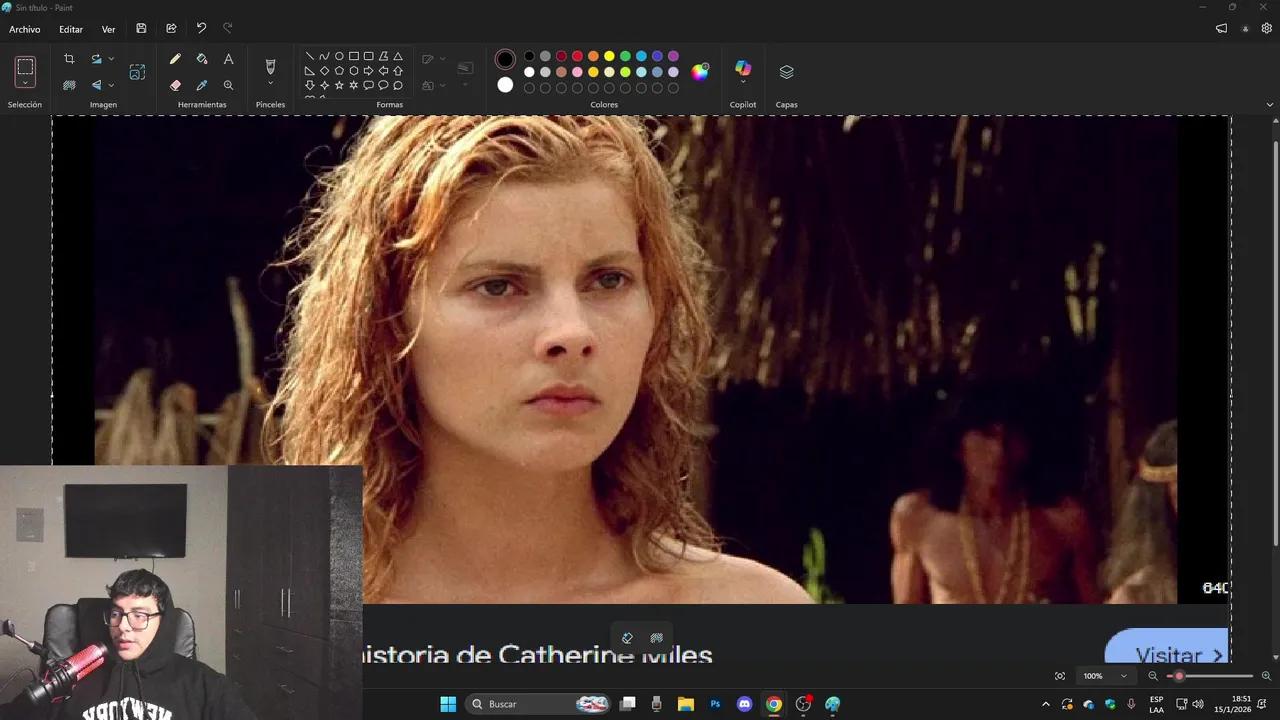1280x720 pixels.
Task: Select the Magnifier tool
Action: [x=228, y=85]
